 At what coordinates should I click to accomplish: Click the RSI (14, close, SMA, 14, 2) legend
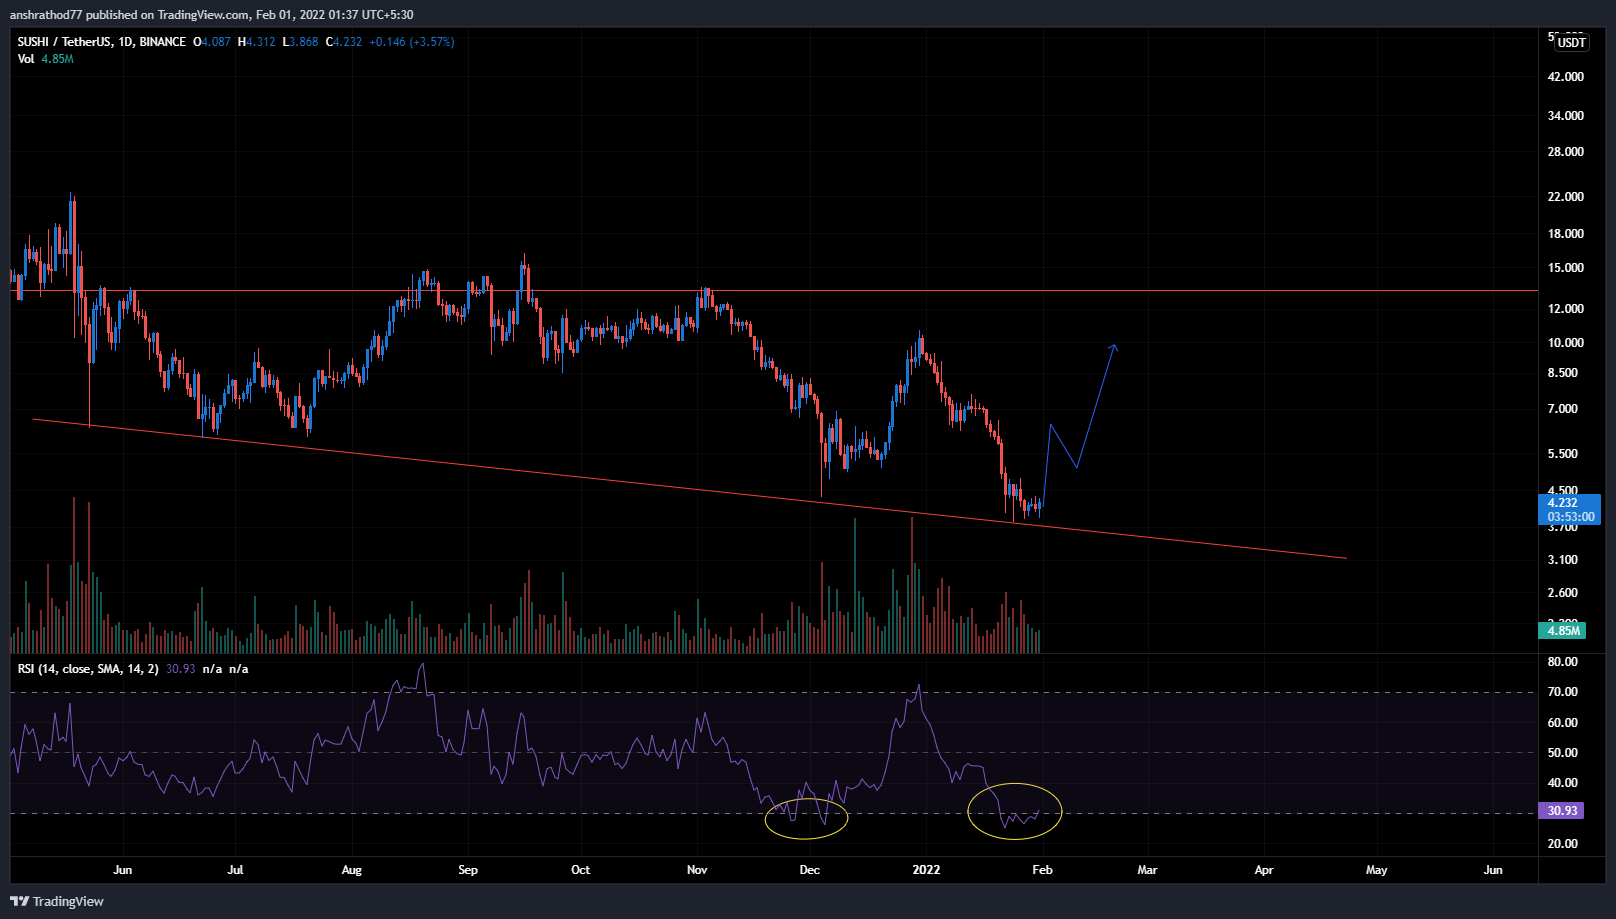[x=88, y=669]
